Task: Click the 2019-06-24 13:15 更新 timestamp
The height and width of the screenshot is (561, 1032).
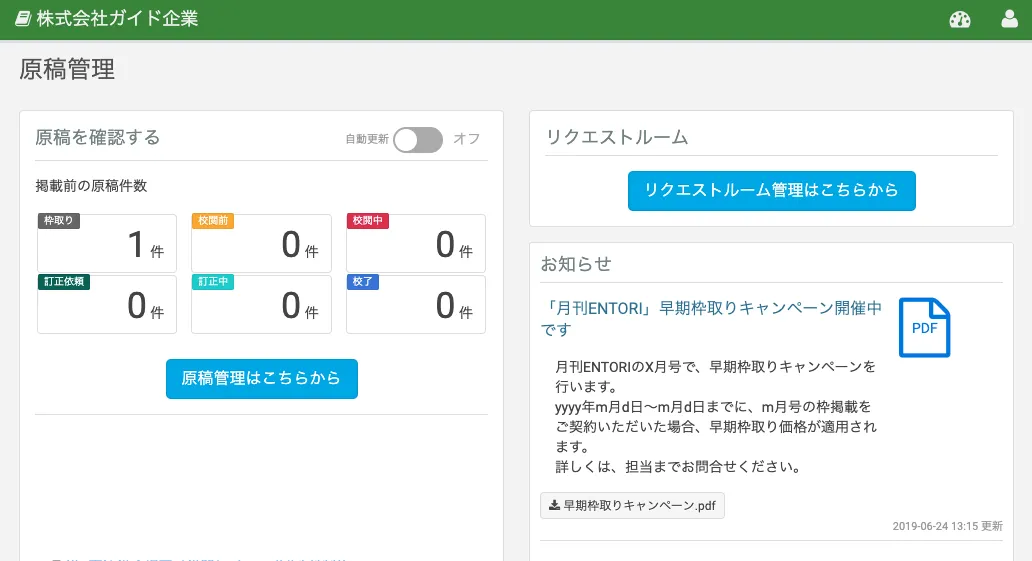Action: [947, 526]
